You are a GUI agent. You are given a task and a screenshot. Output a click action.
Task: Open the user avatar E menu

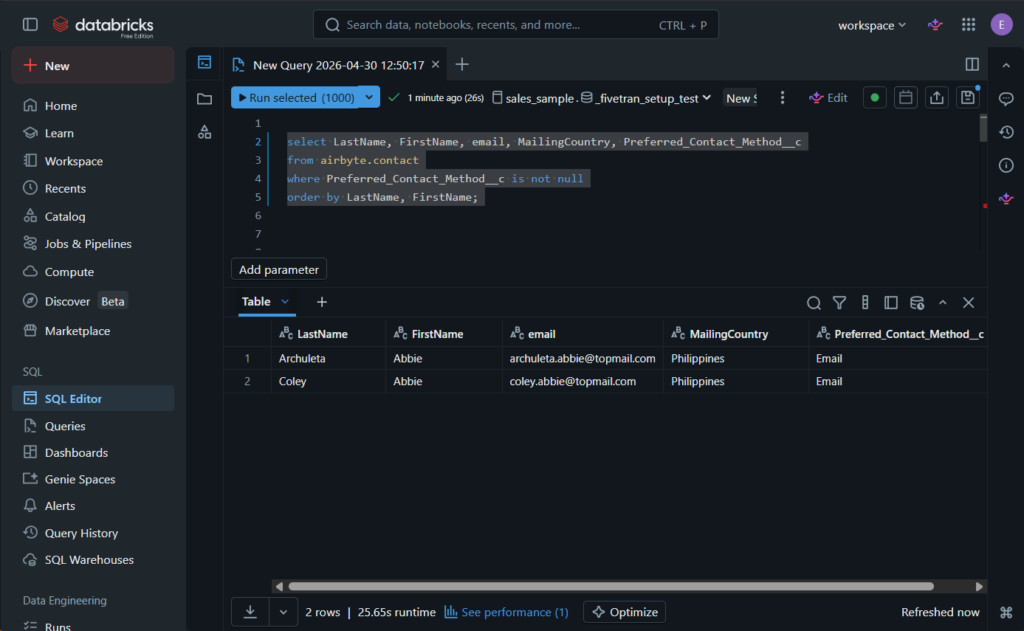pos(1001,25)
